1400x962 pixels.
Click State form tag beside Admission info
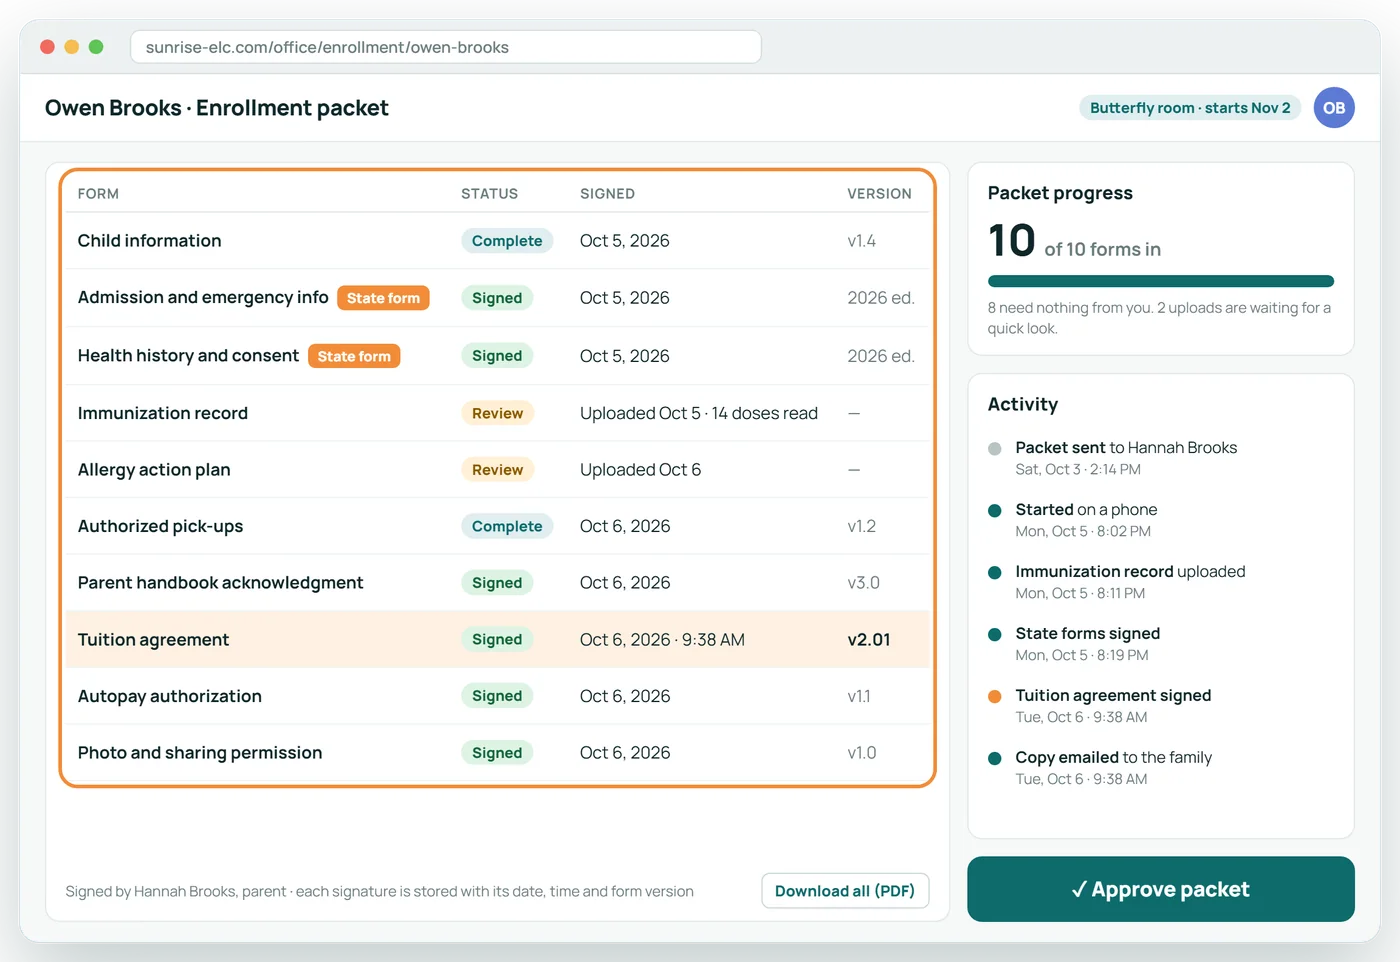(x=383, y=298)
